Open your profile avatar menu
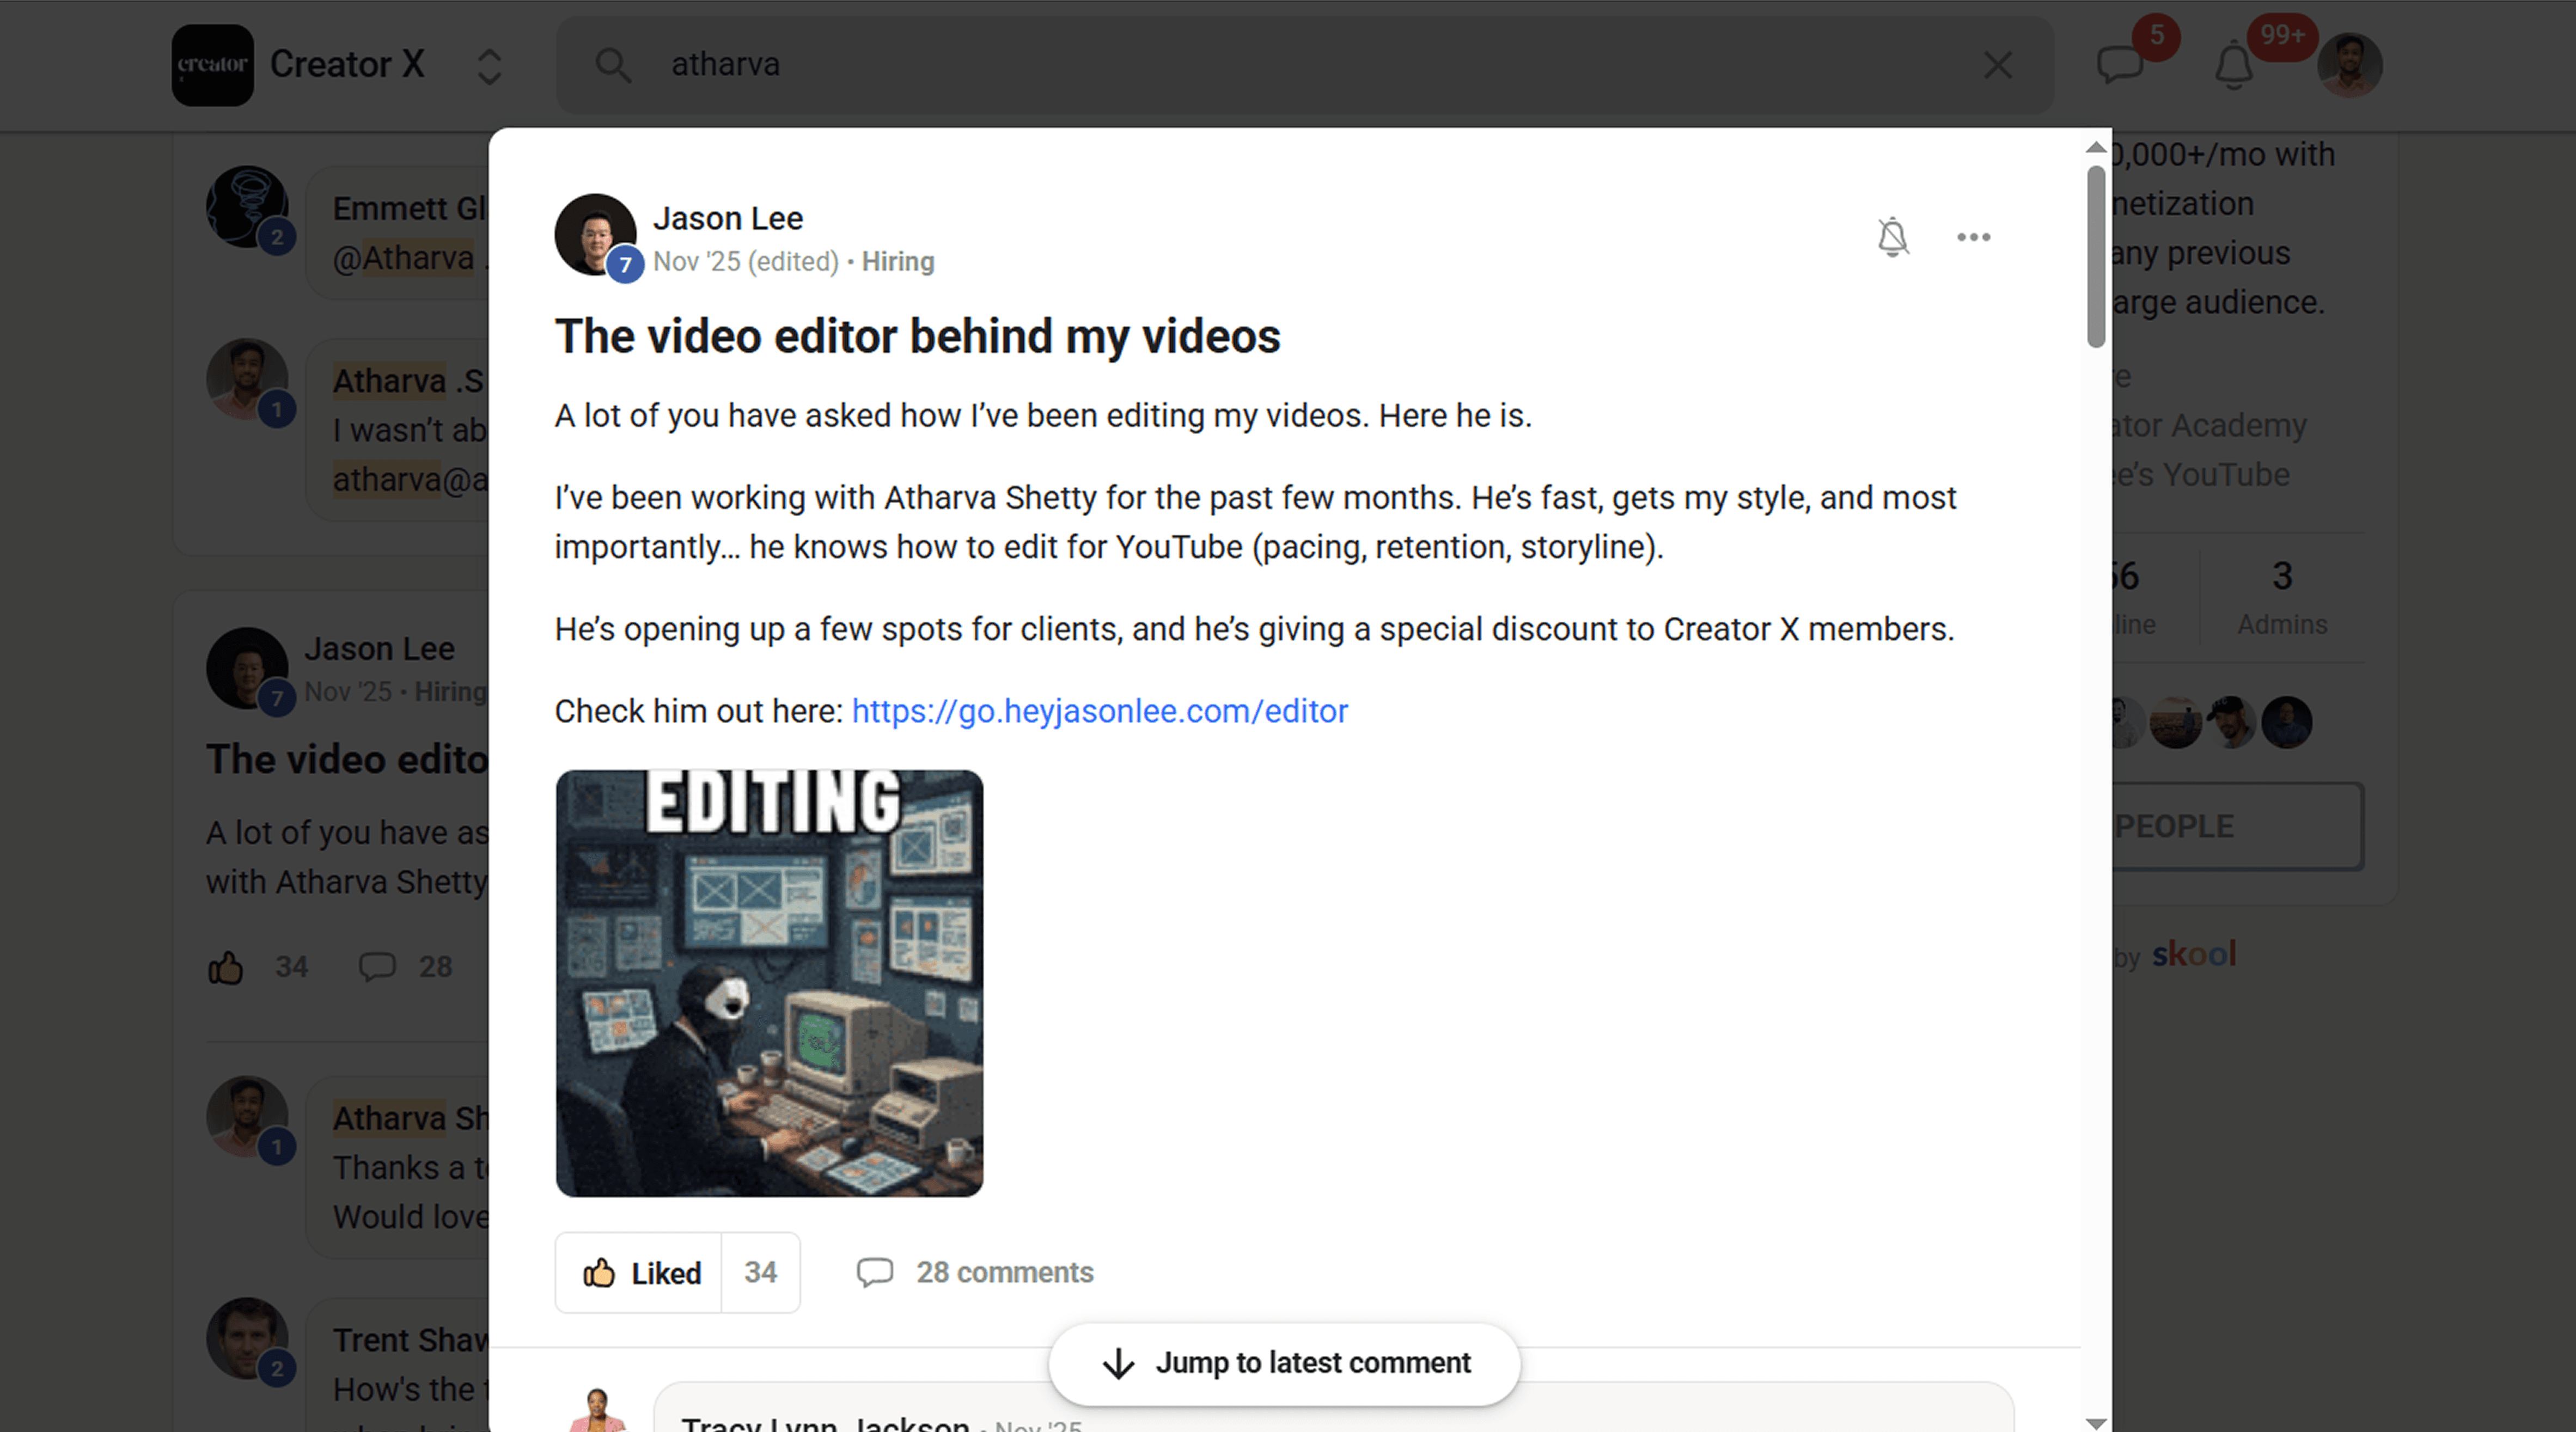 (2349, 65)
